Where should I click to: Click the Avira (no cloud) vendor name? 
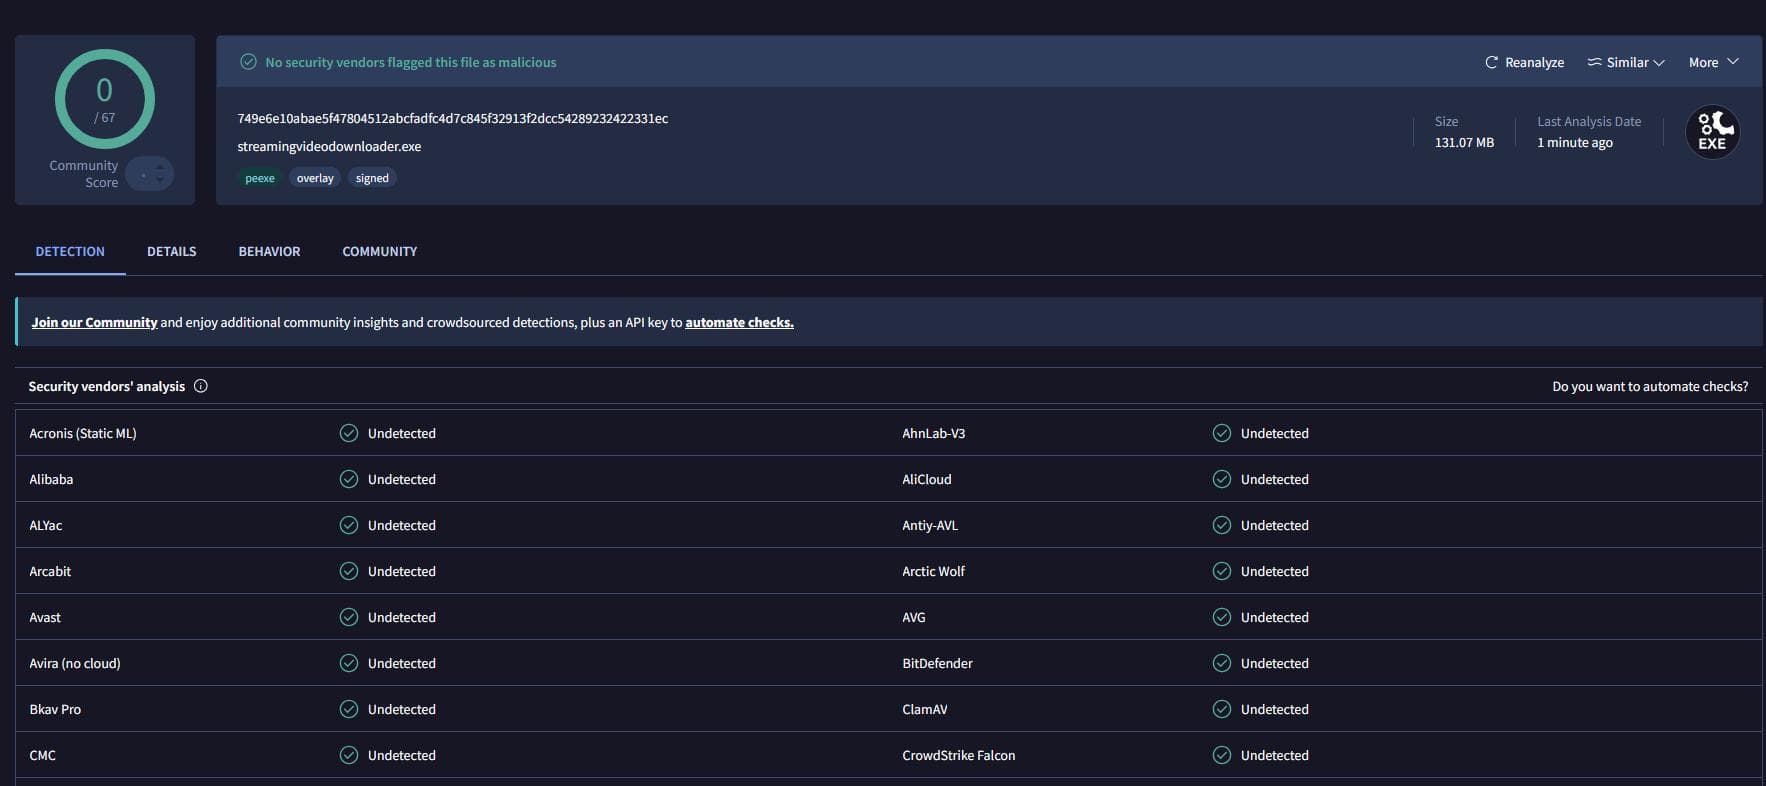click(x=75, y=663)
